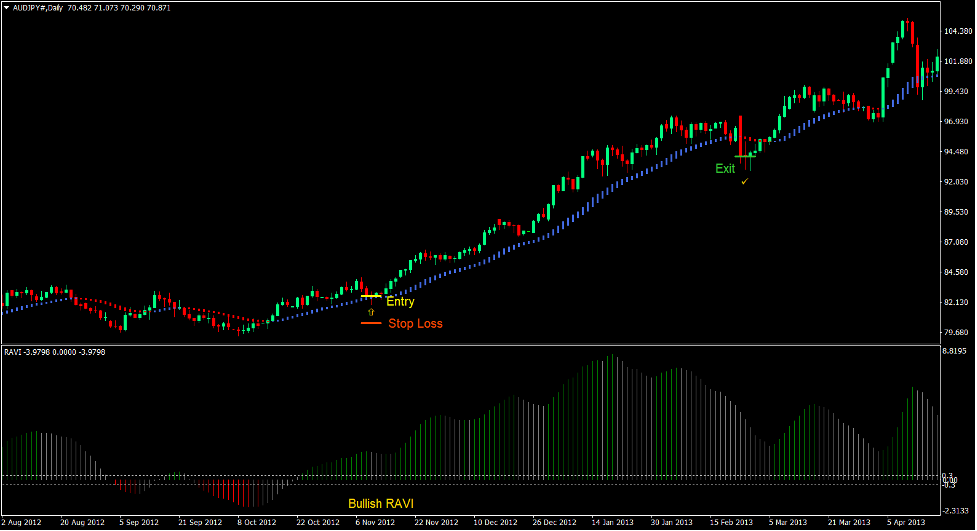Click the check mark icon below Exit
The image size is (977, 531).
(x=745, y=181)
